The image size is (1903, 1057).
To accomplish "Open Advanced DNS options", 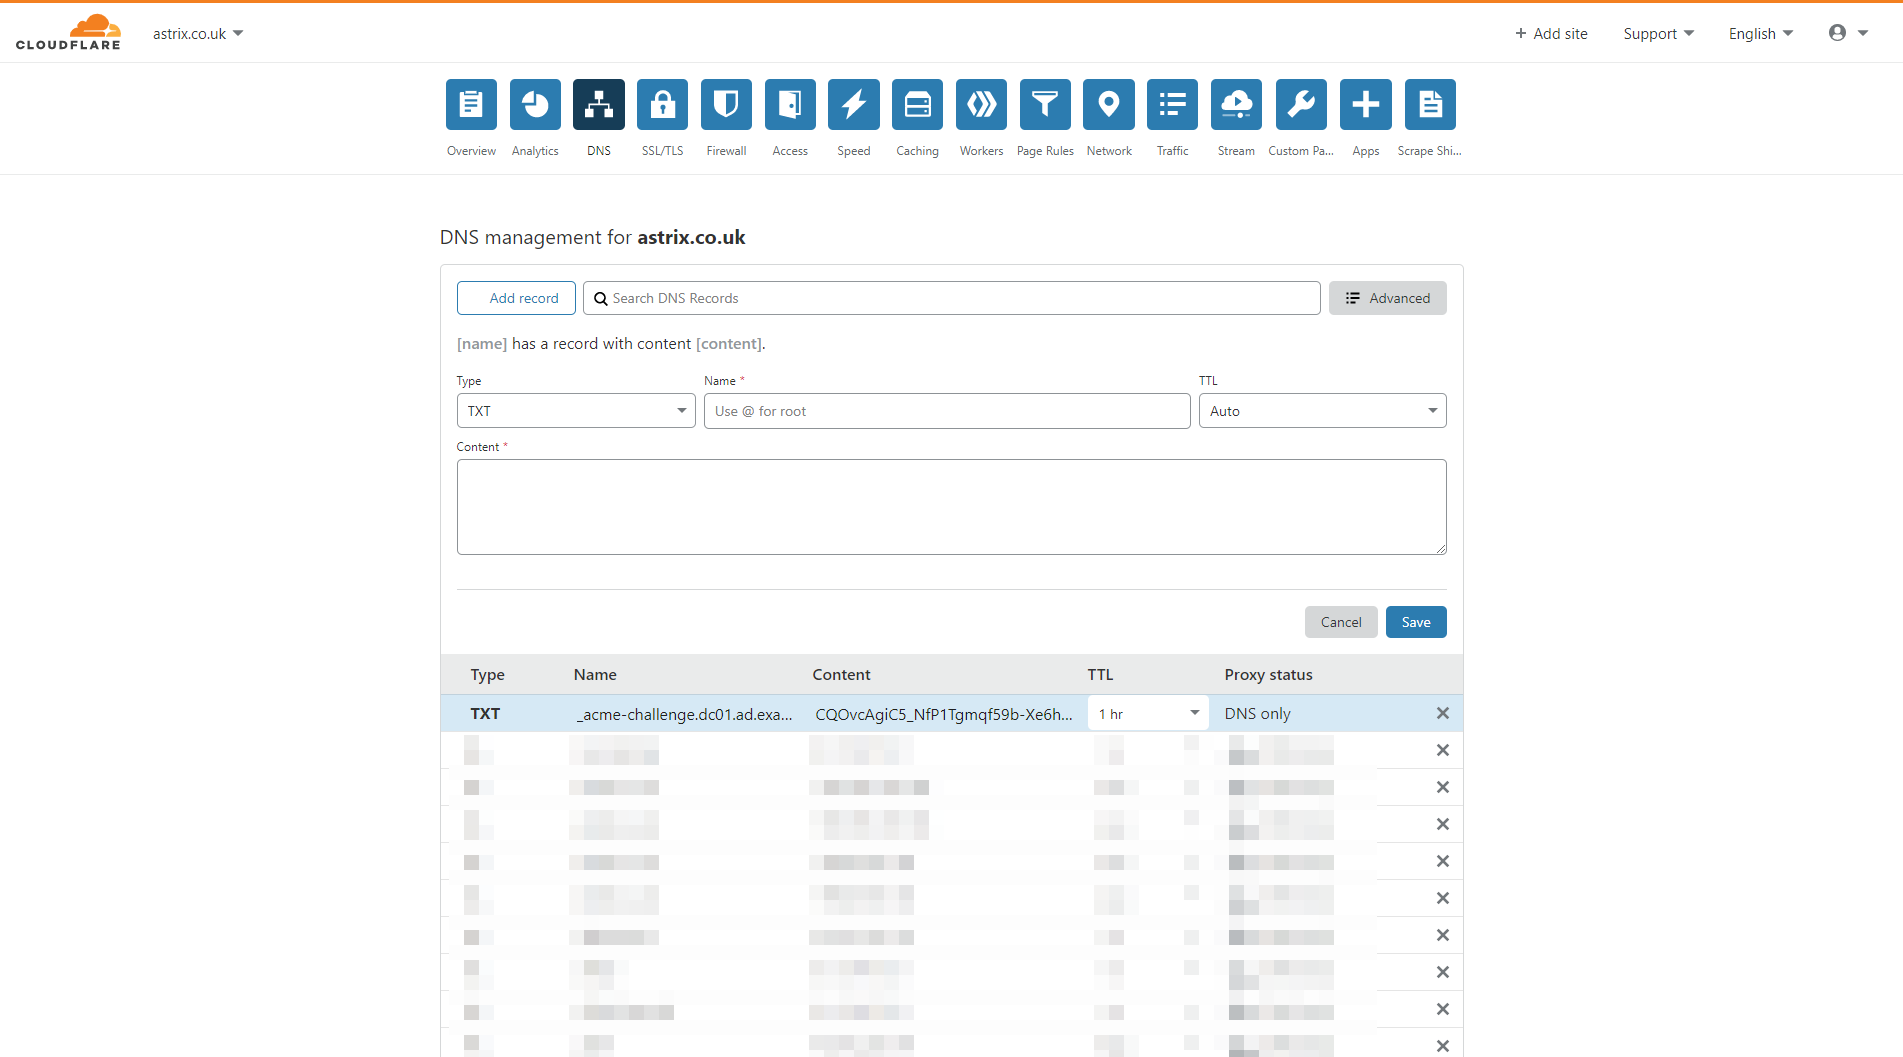I will (x=1387, y=297).
